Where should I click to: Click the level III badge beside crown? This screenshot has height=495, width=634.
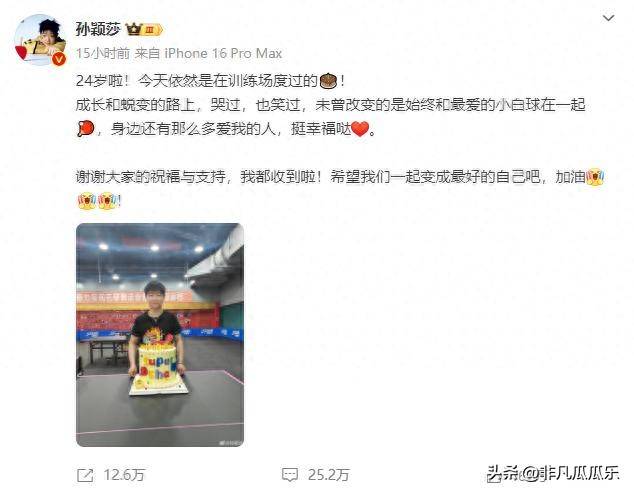[152, 30]
